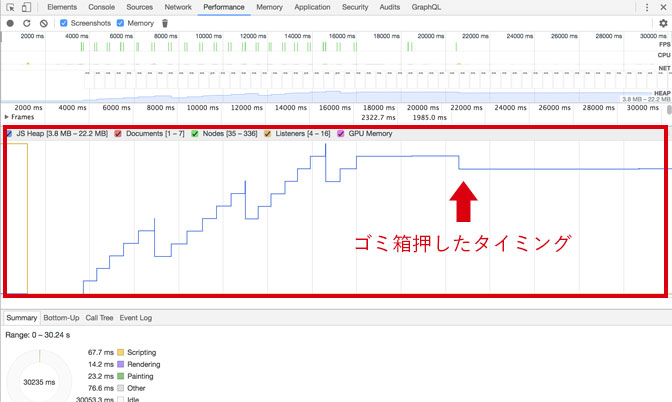
Task: Toggle JS Heap counter checkbox
Action: [x=9, y=134]
